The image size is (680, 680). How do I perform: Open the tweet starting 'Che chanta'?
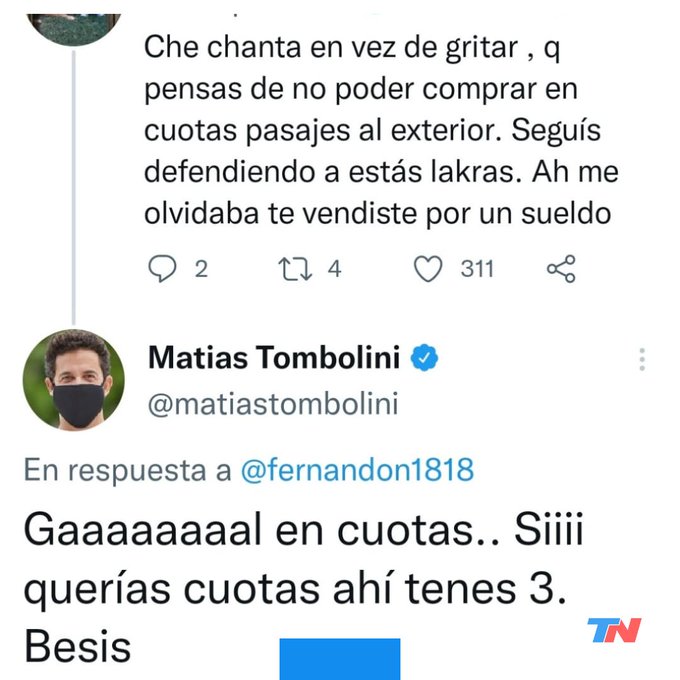(380, 130)
